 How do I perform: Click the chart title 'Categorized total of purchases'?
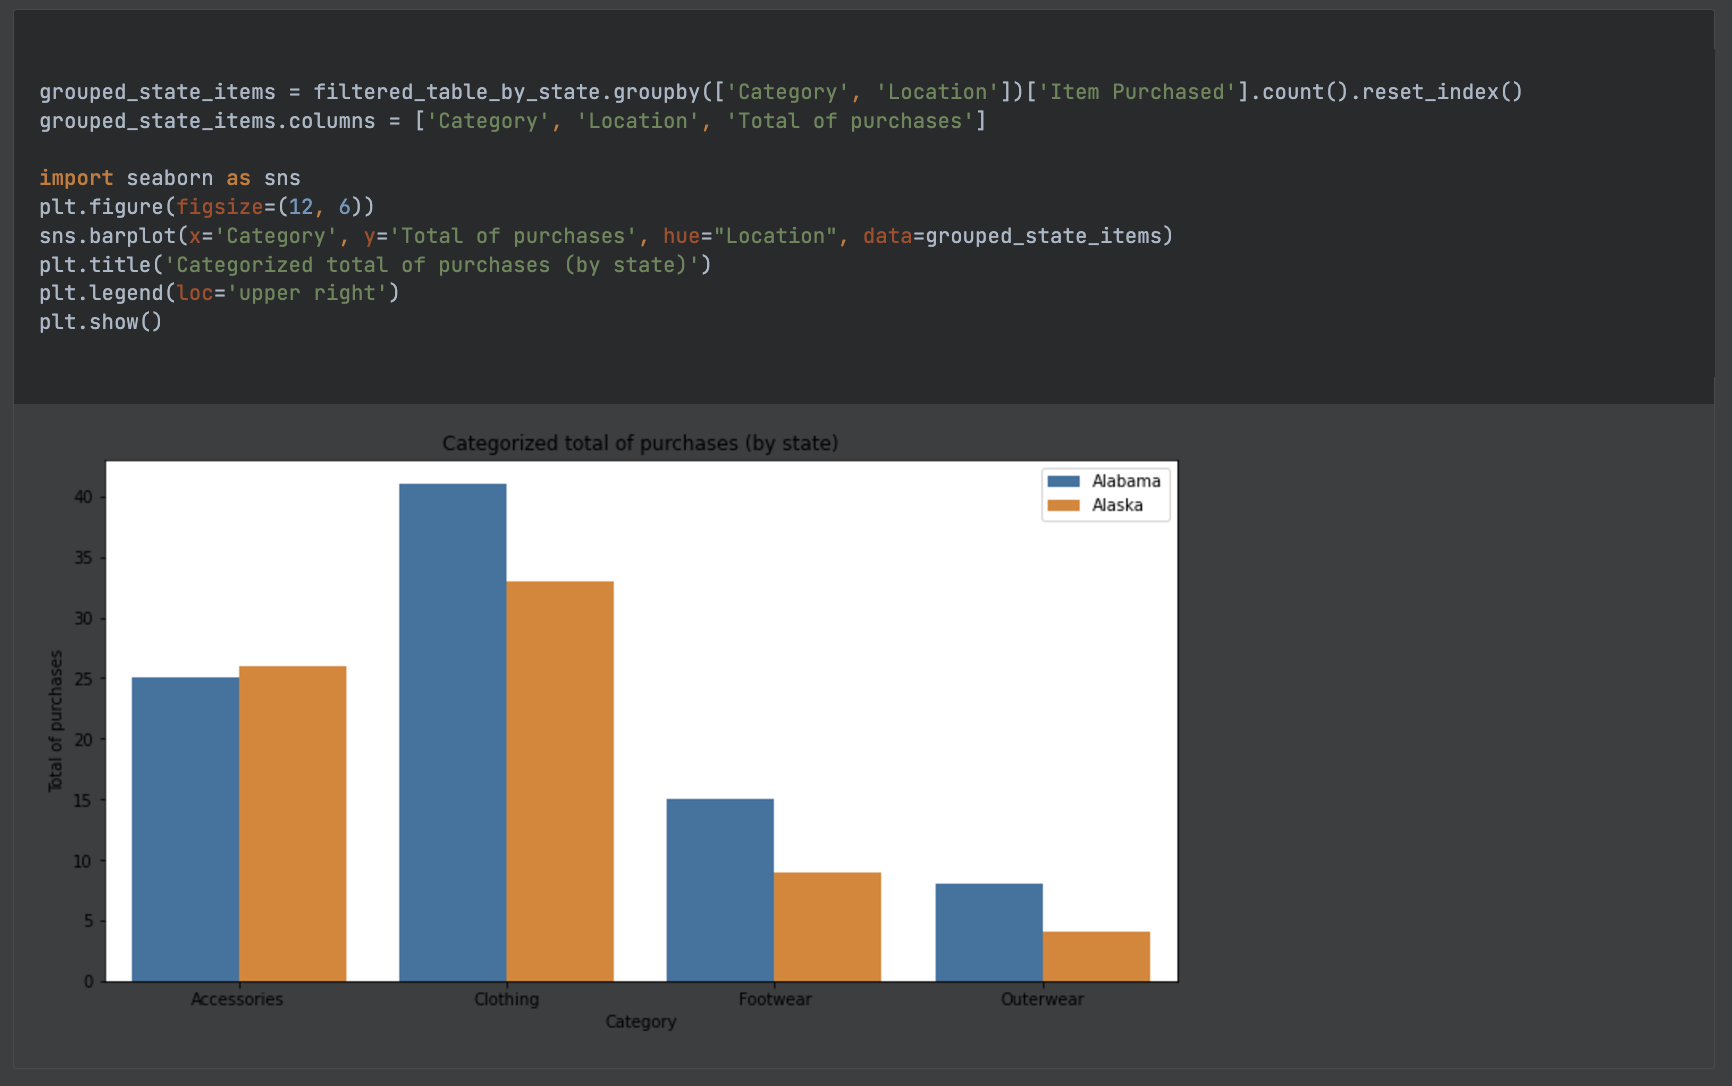[x=640, y=443]
